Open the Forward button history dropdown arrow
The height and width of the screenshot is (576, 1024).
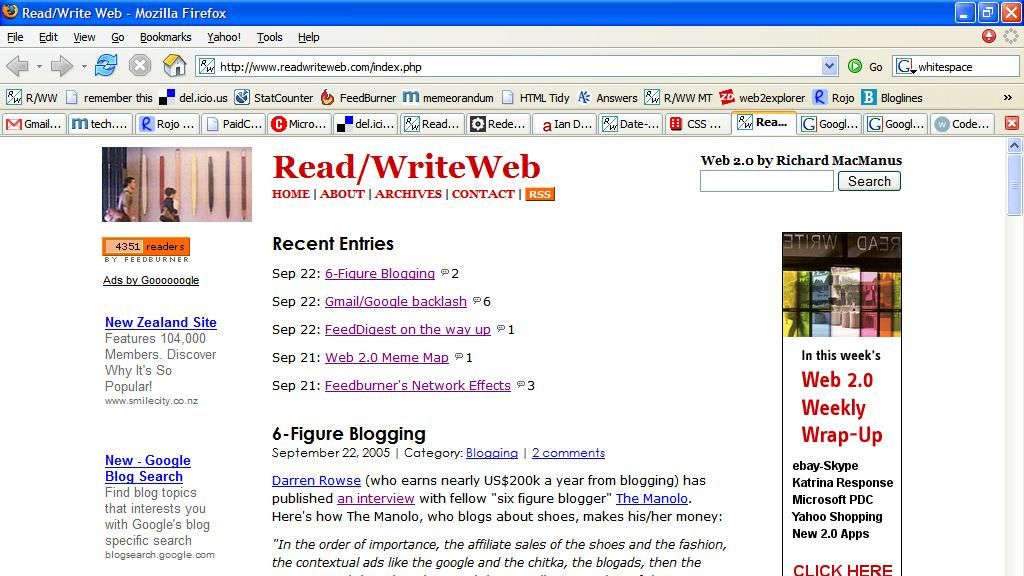84,66
